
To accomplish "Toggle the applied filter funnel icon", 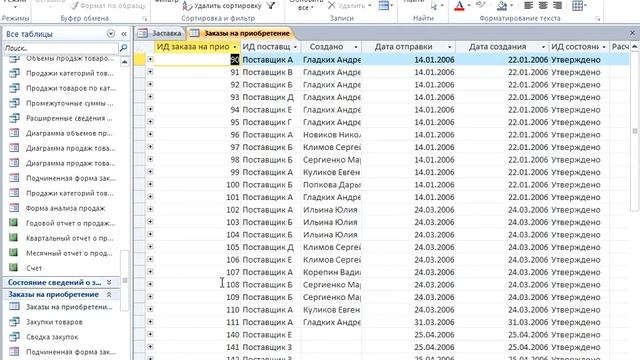I will coord(271,5).
